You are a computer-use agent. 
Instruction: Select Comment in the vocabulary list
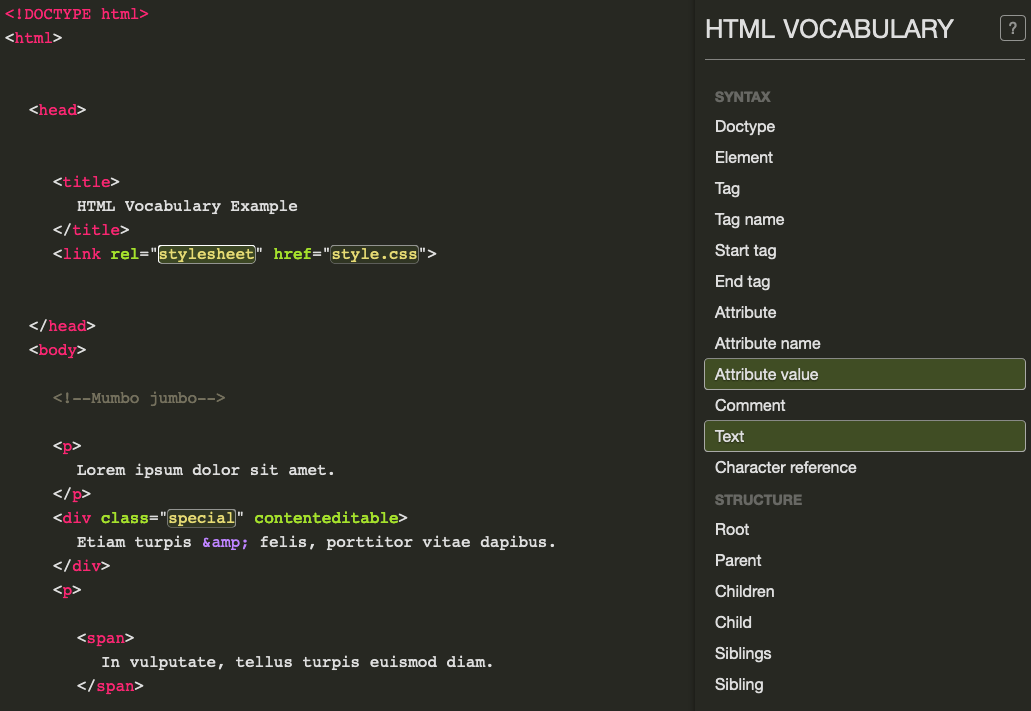click(750, 406)
